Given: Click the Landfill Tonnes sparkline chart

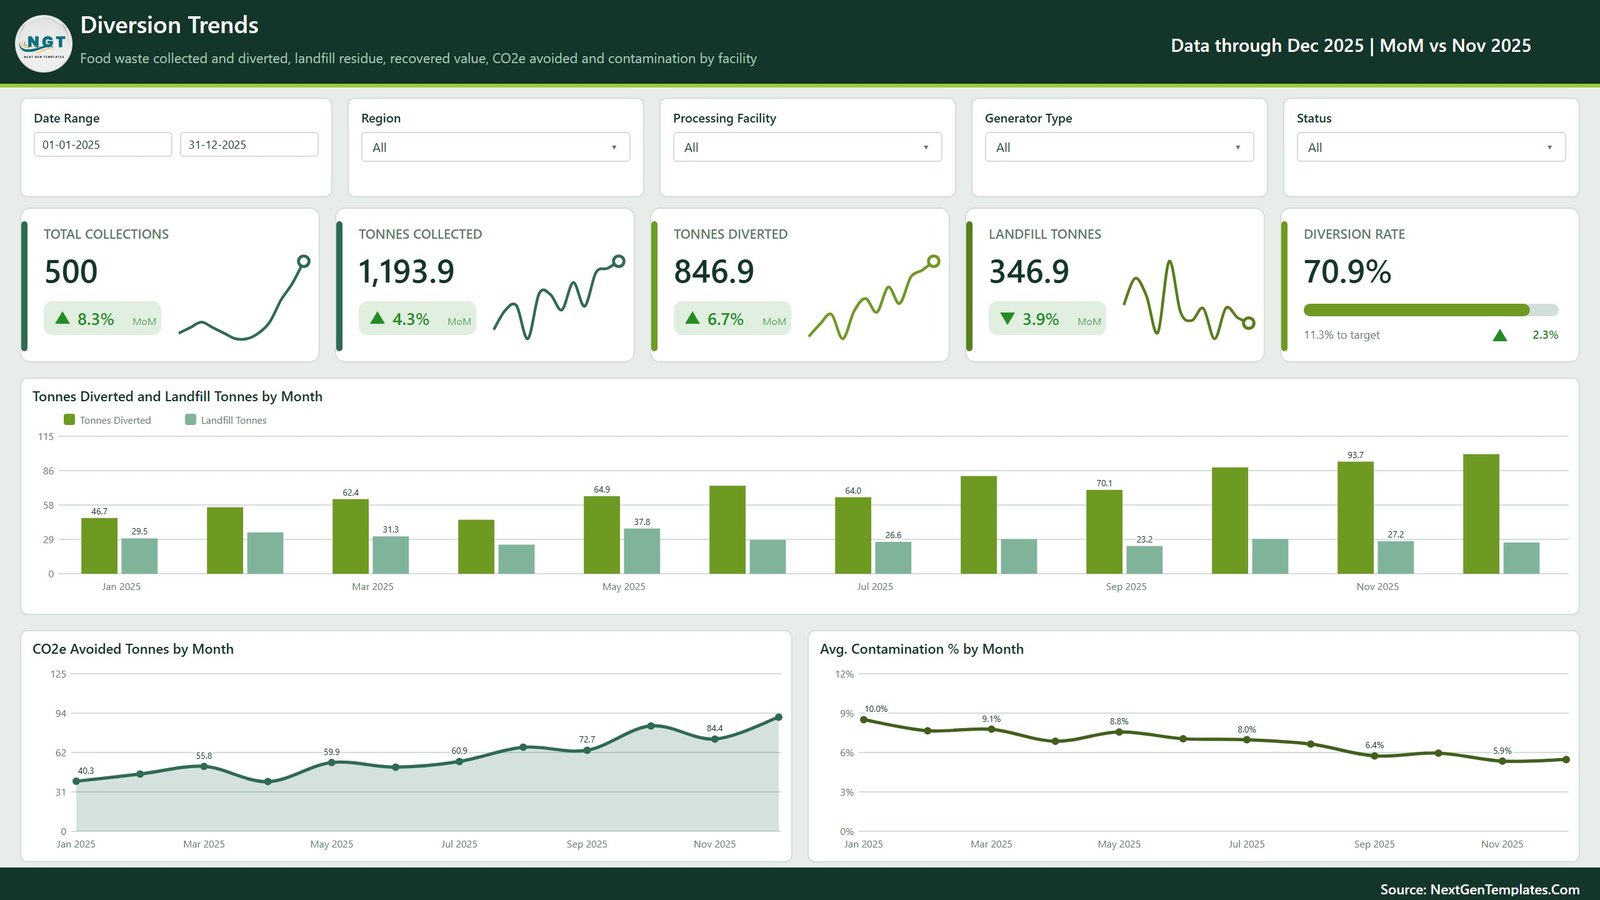Looking at the screenshot, I should coord(1189,299).
